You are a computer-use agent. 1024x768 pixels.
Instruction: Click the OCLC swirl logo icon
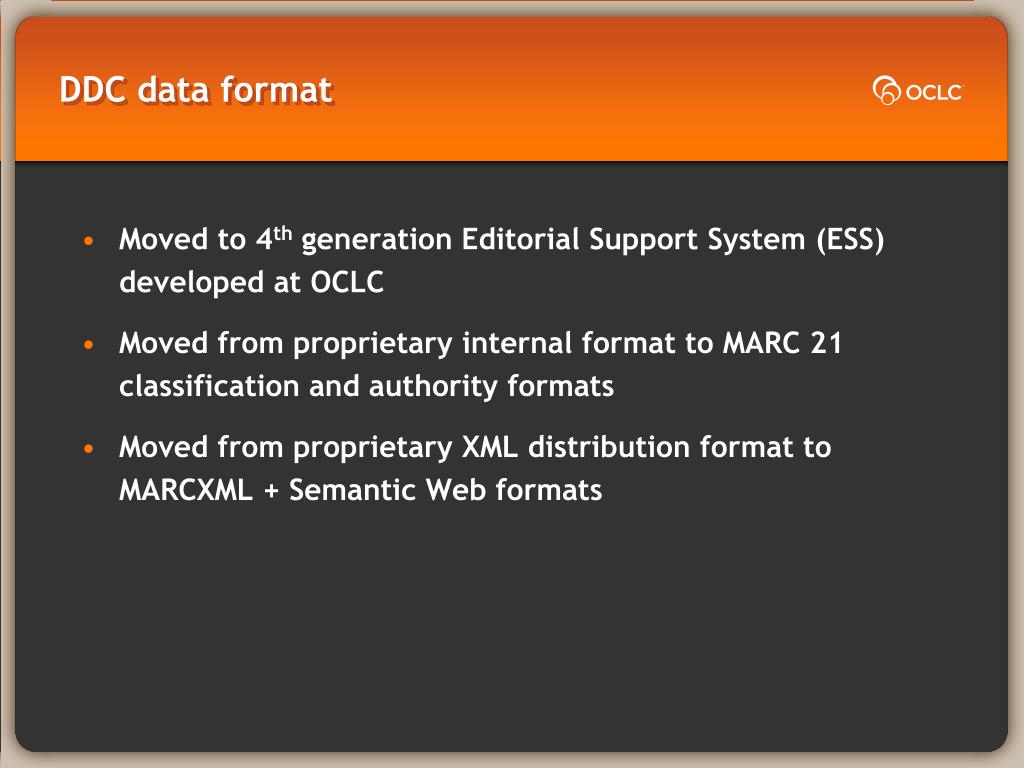887,91
